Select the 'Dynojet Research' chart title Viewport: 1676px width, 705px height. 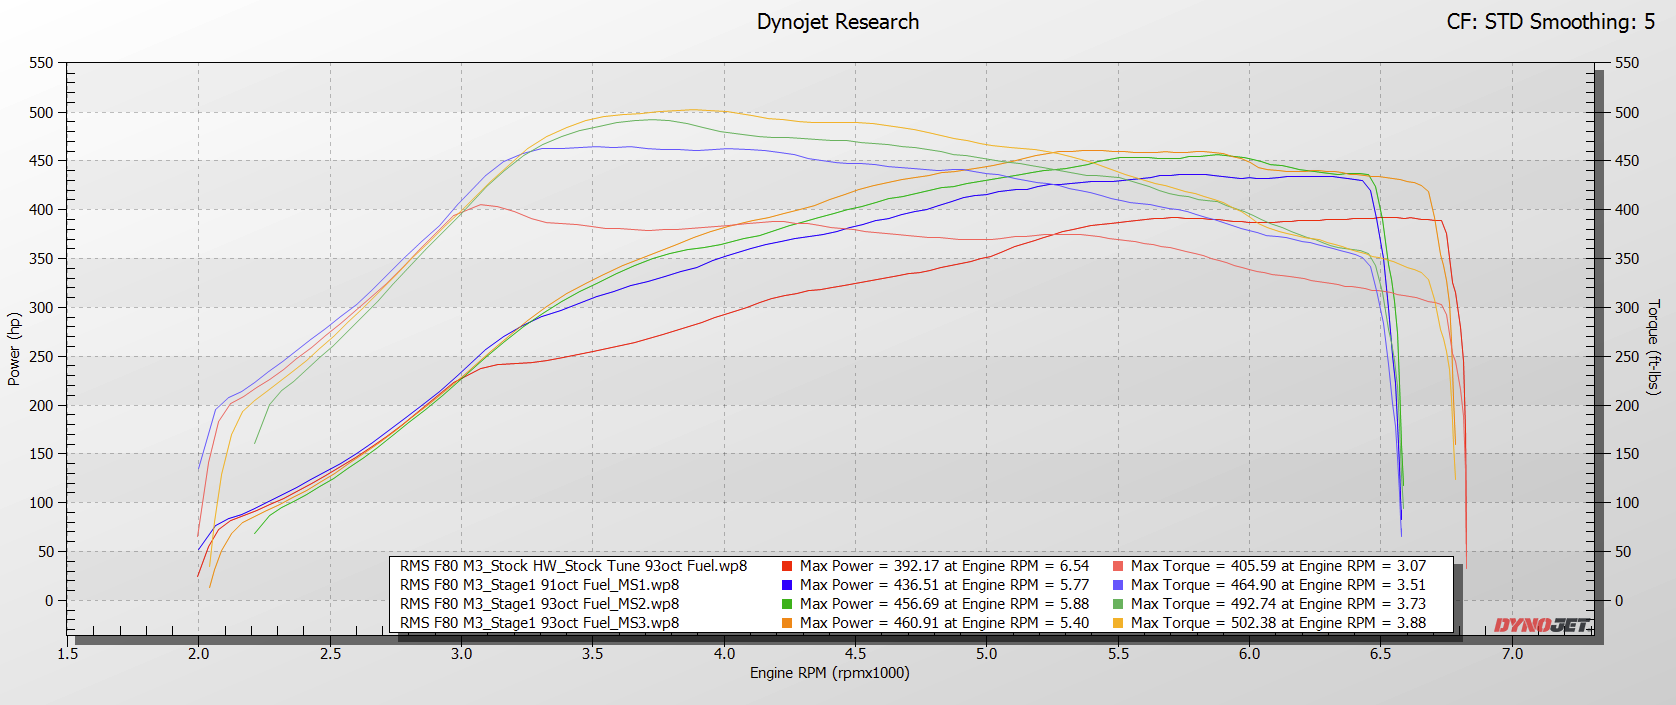(838, 22)
